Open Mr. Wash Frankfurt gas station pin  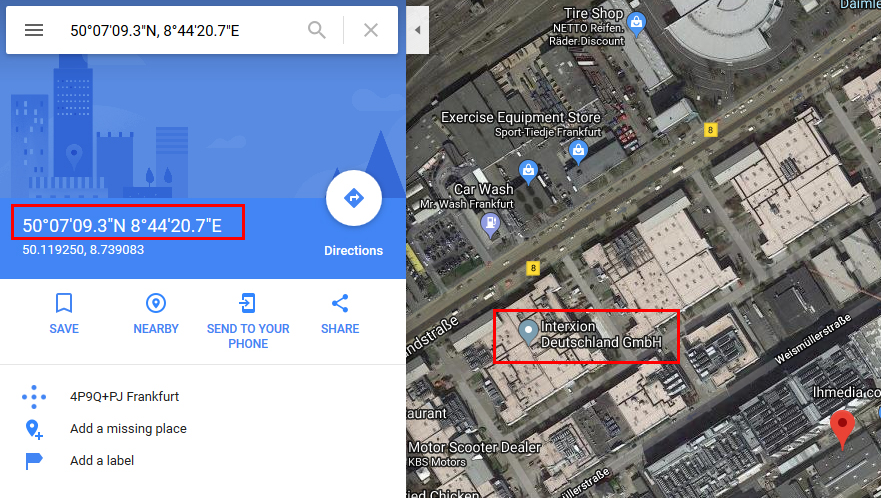point(491,224)
